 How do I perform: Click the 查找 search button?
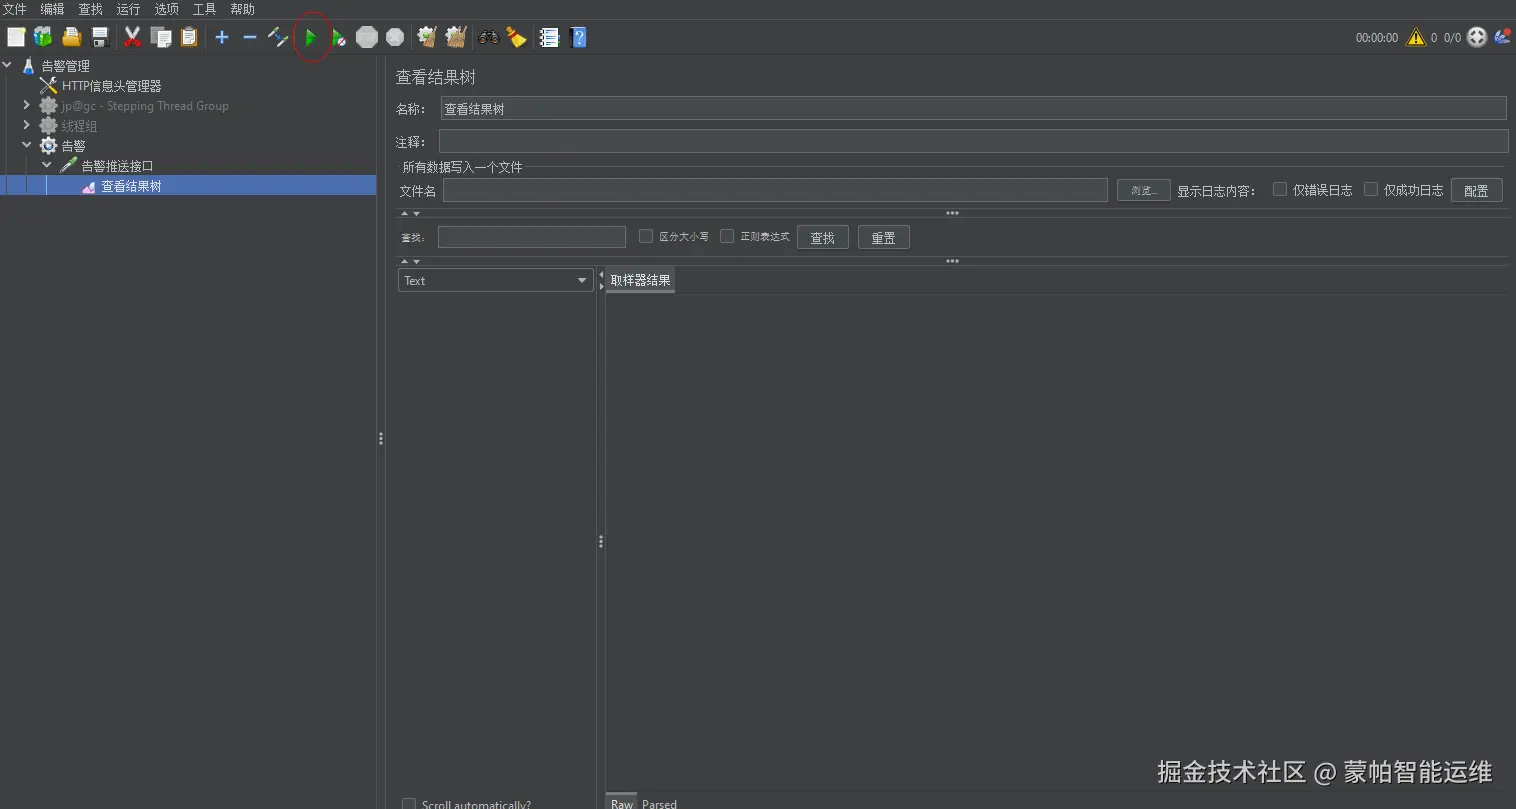tap(822, 237)
